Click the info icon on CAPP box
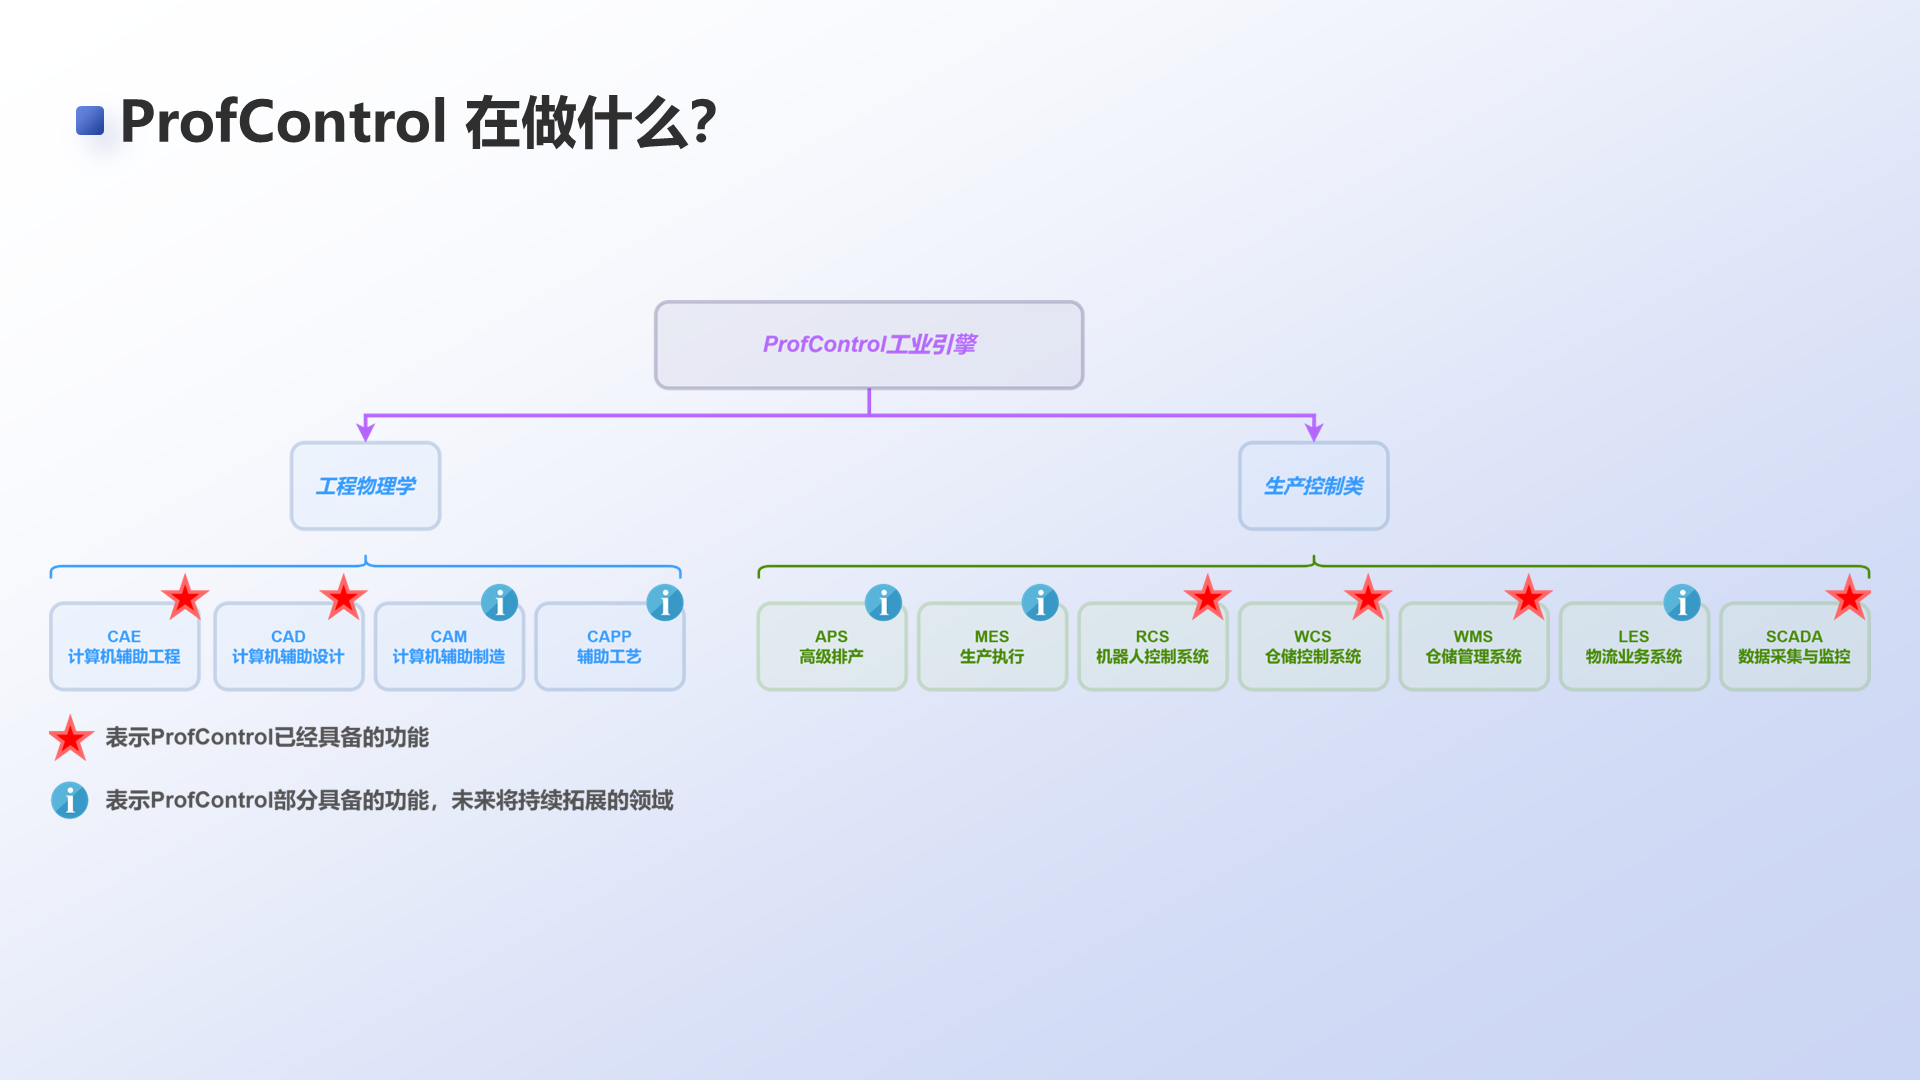 click(664, 603)
